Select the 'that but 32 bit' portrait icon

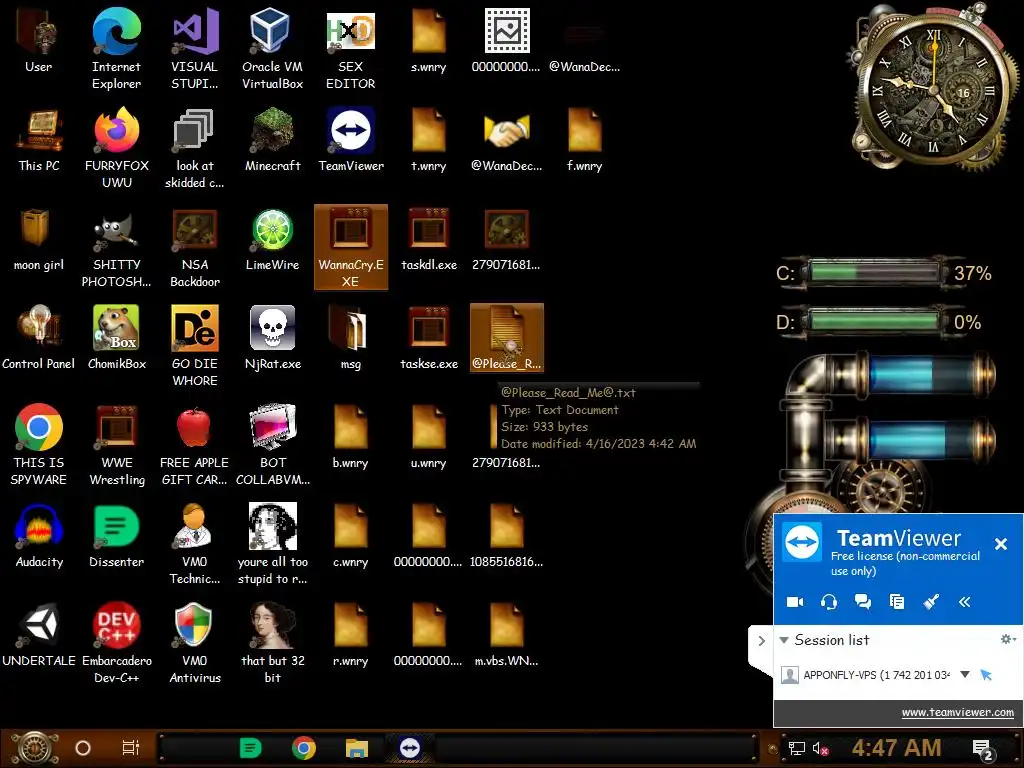pos(272,643)
